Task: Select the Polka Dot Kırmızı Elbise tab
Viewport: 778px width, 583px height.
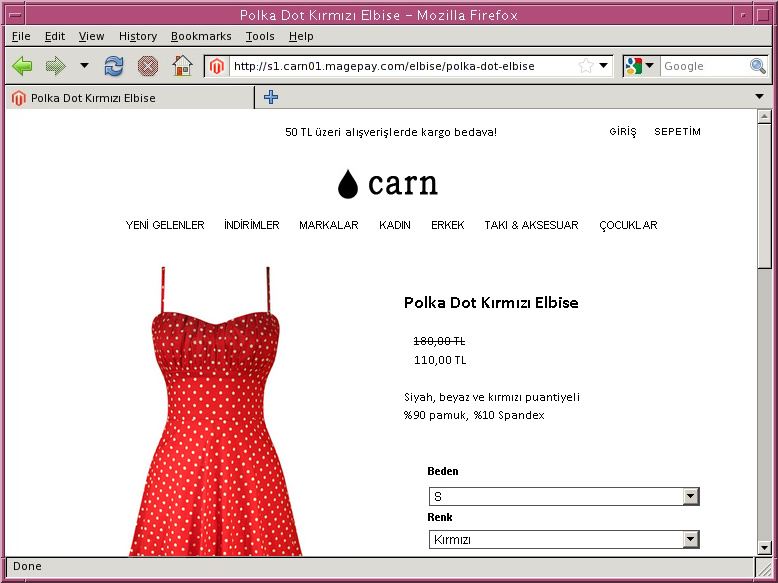Action: [x=130, y=98]
